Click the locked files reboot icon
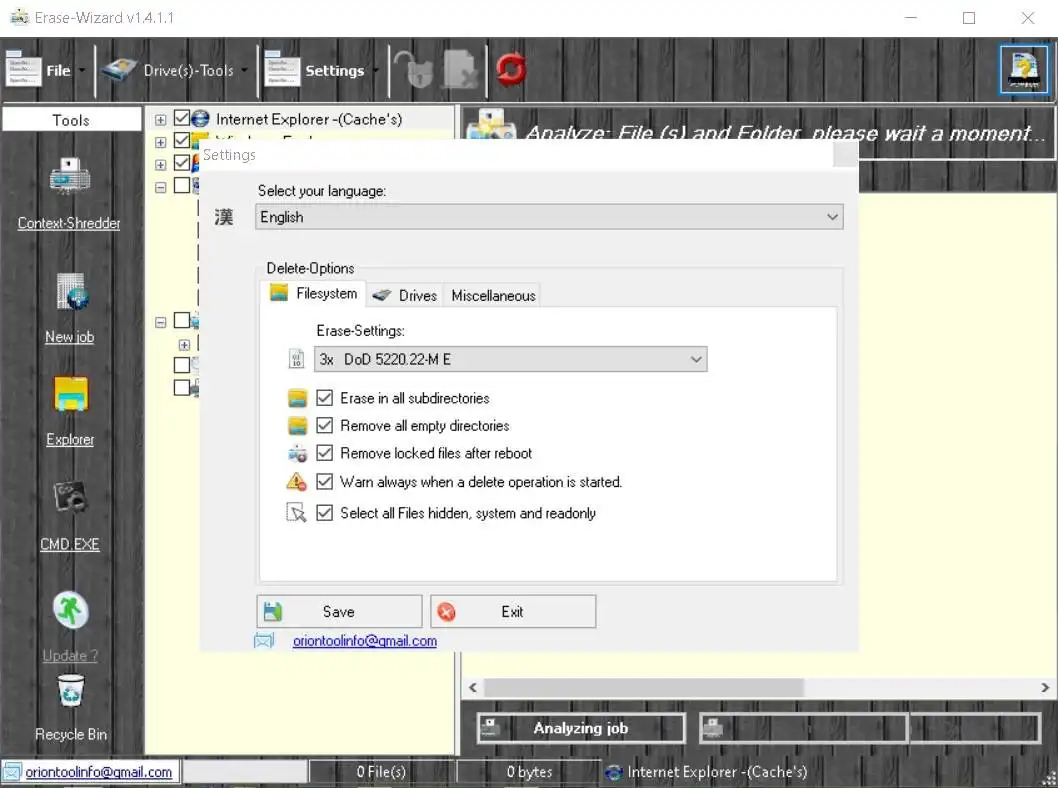 pyautogui.click(x=298, y=453)
